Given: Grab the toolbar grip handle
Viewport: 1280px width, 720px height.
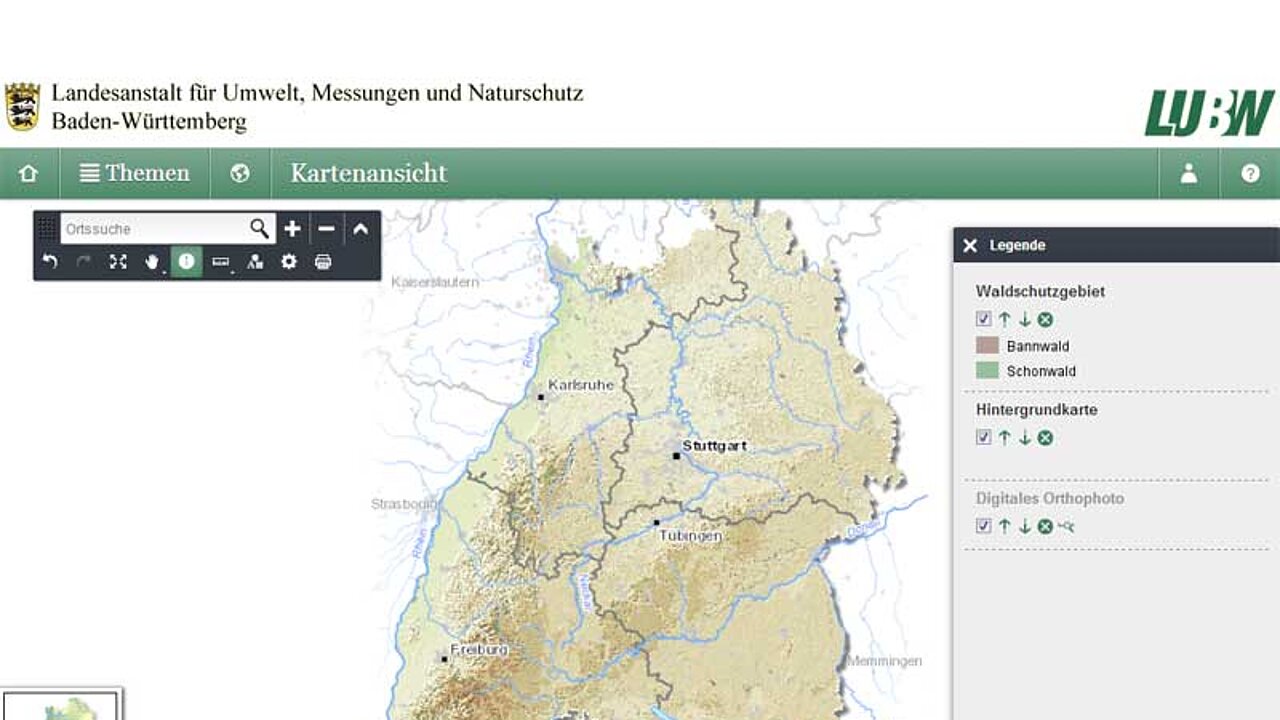Looking at the screenshot, I should tap(47, 229).
